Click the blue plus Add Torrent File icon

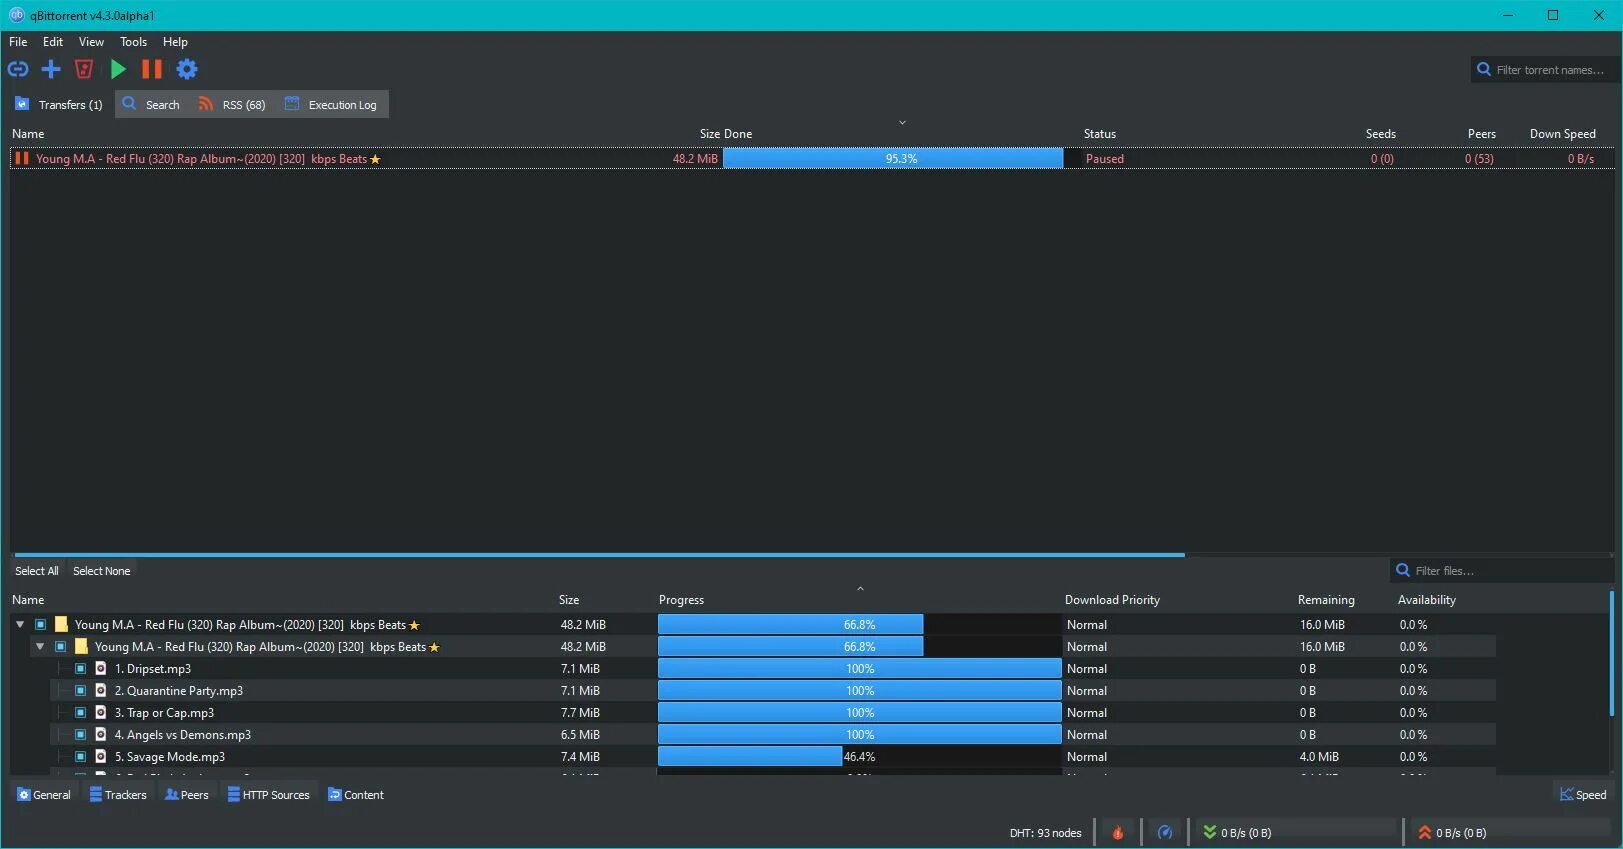click(x=51, y=69)
